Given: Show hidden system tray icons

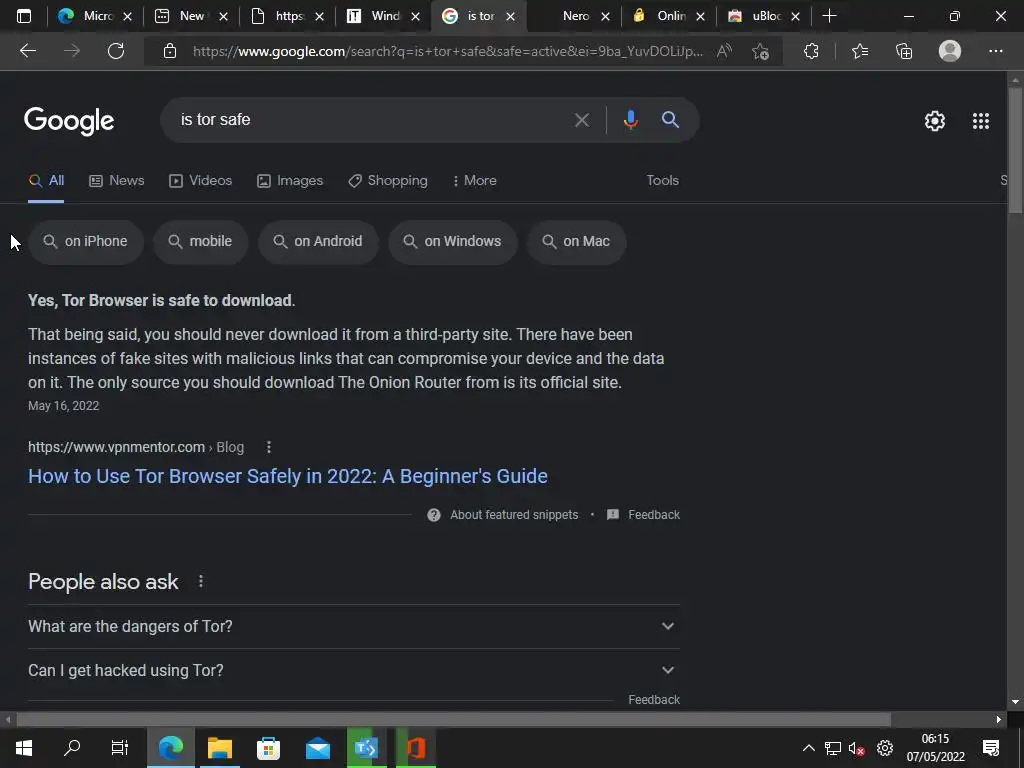Looking at the screenshot, I should [x=808, y=748].
